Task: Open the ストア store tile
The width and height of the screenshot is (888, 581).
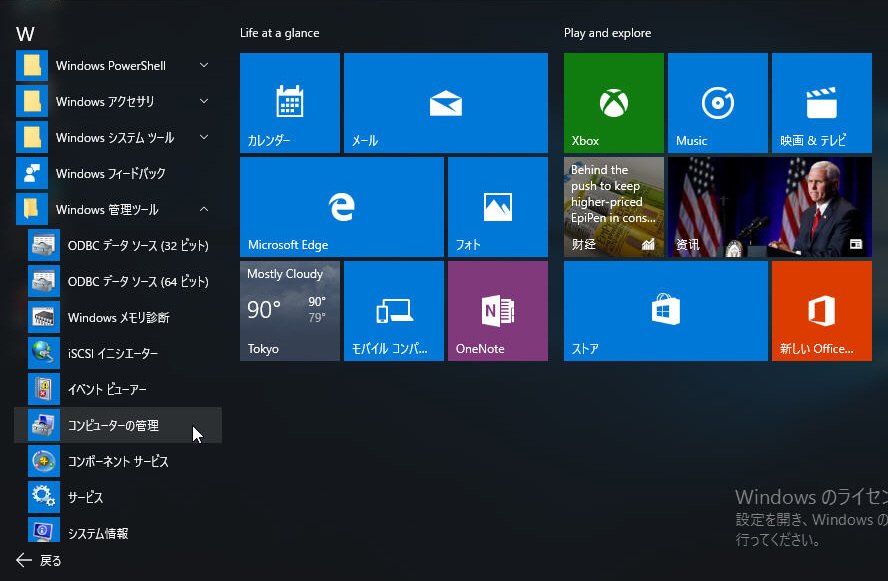Action: pos(666,311)
